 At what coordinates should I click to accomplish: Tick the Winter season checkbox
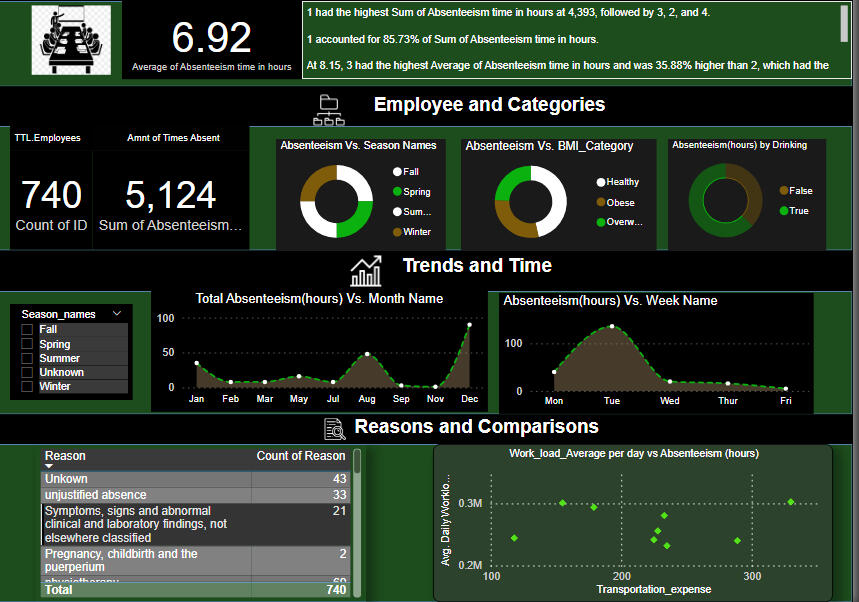click(x=27, y=386)
